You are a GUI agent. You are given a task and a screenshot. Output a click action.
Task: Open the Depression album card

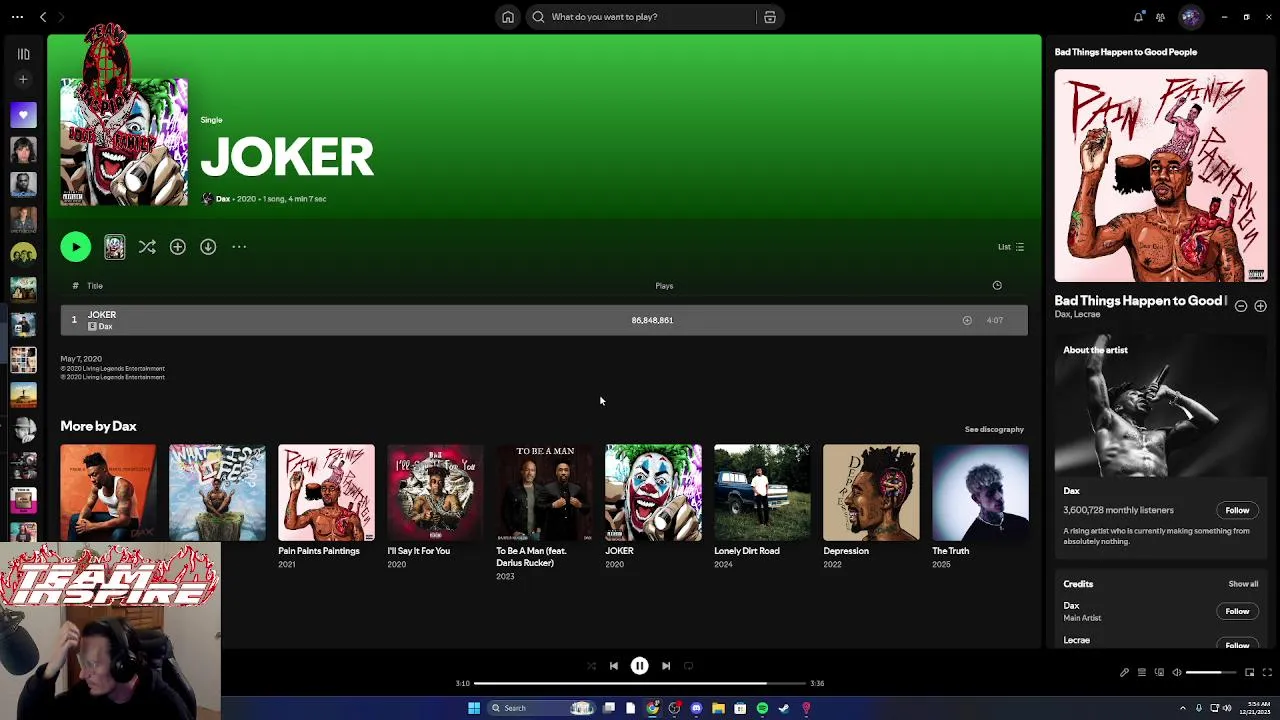(871, 506)
